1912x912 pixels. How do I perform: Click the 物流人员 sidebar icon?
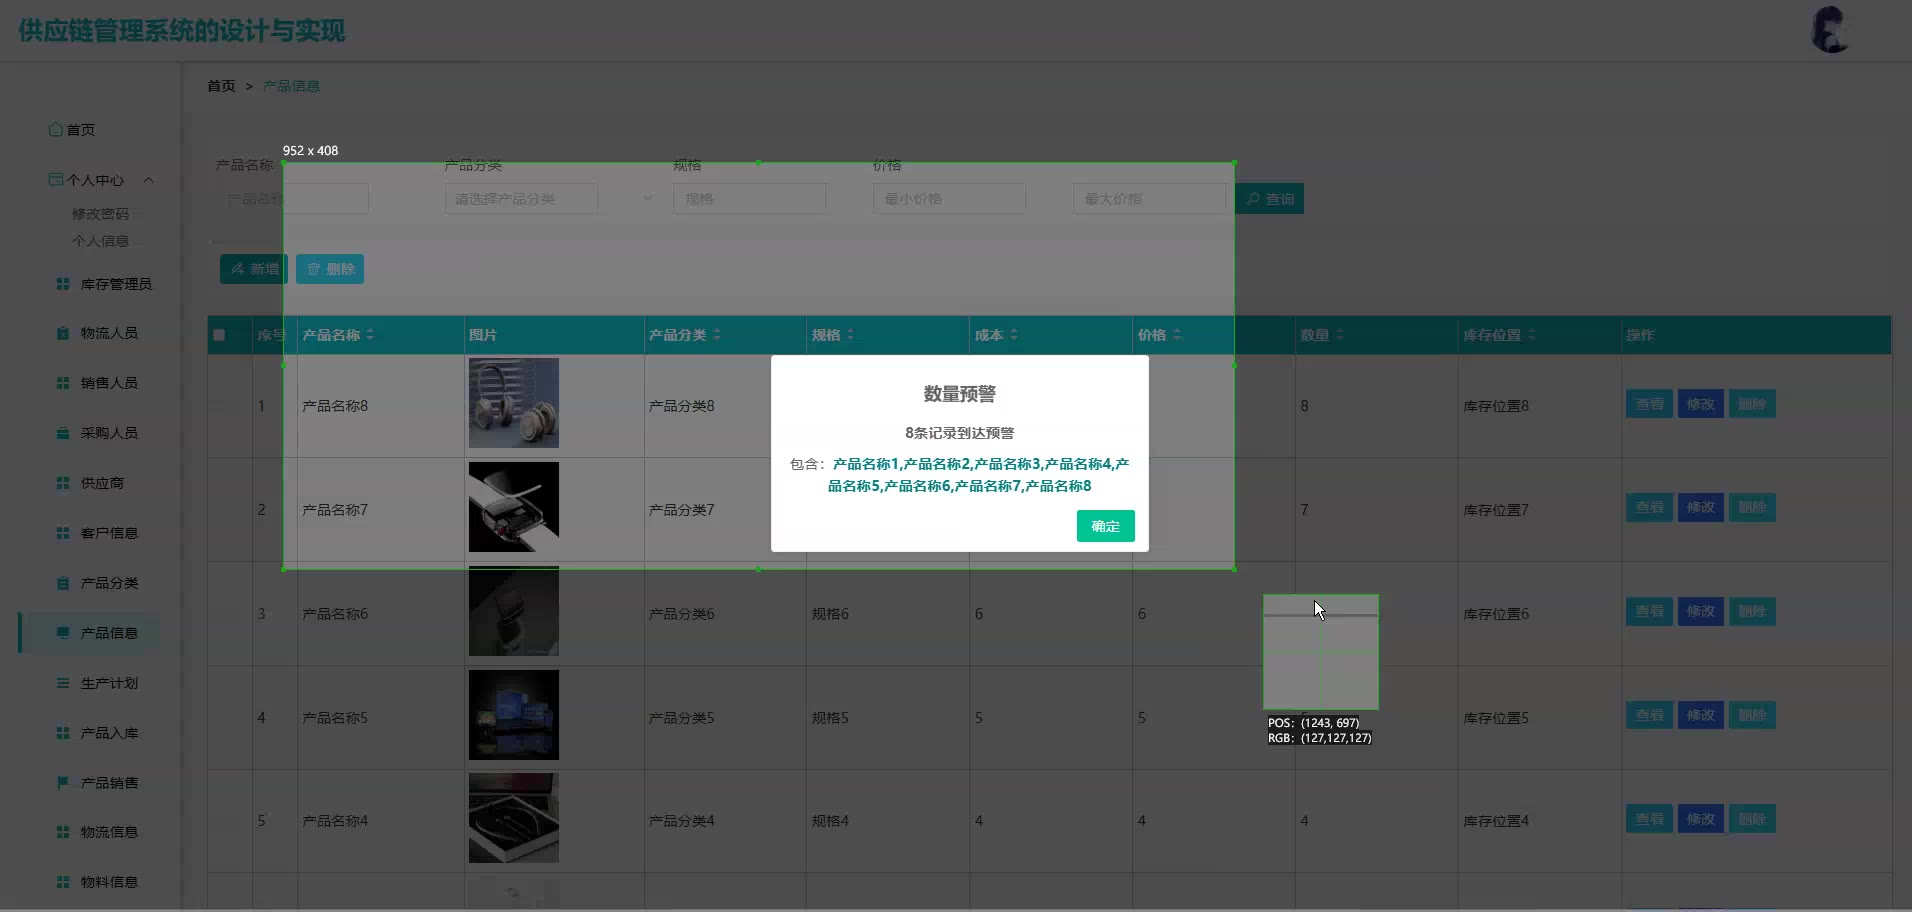[63, 333]
